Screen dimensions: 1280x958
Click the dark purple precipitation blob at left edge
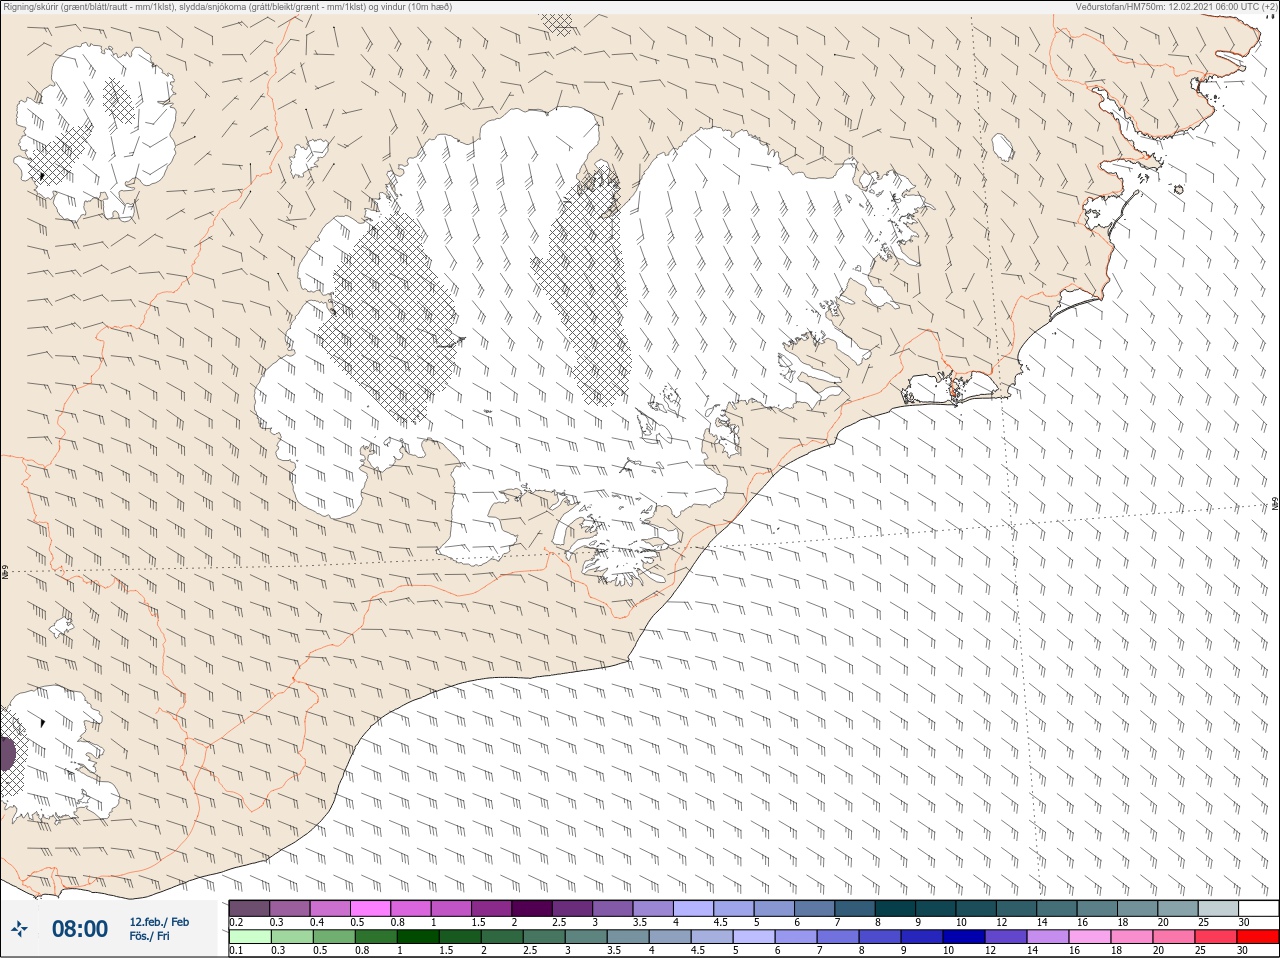(x=6, y=754)
